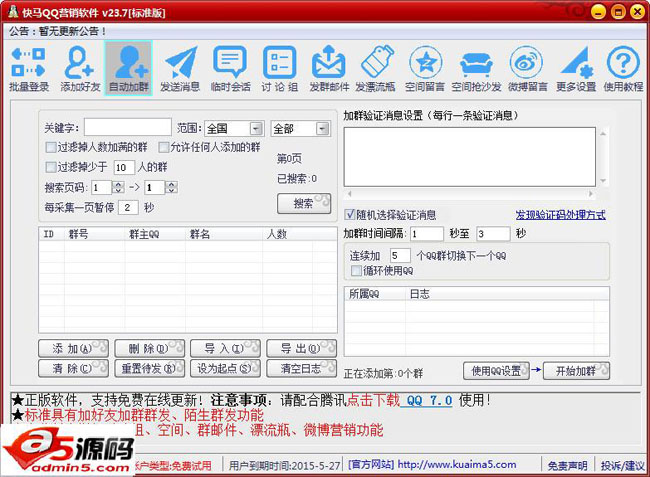Open the http://www.kuaima5.com website link
Image resolution: width=650 pixels, height=477 pixels.
[457, 465]
